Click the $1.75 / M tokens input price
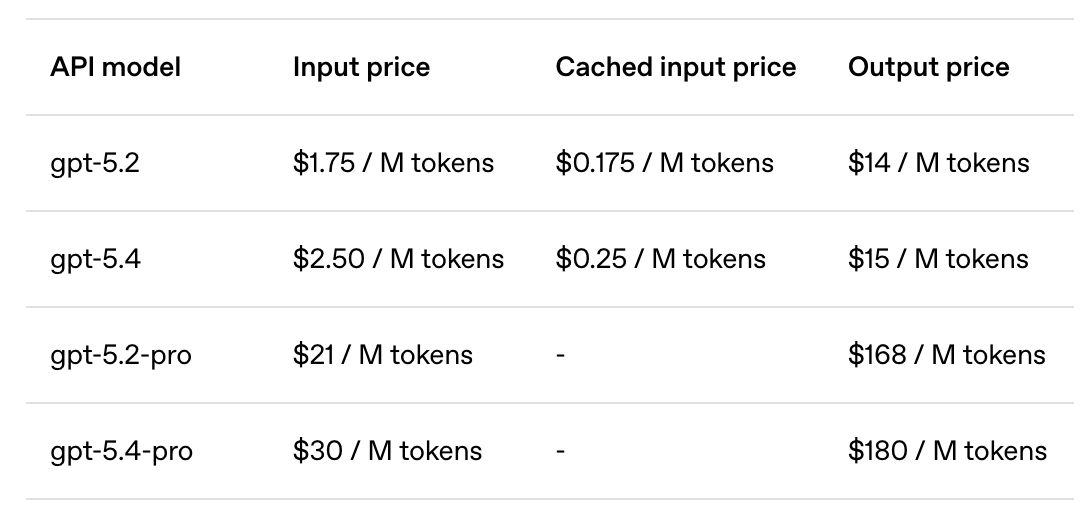1080x514 pixels. [x=393, y=163]
